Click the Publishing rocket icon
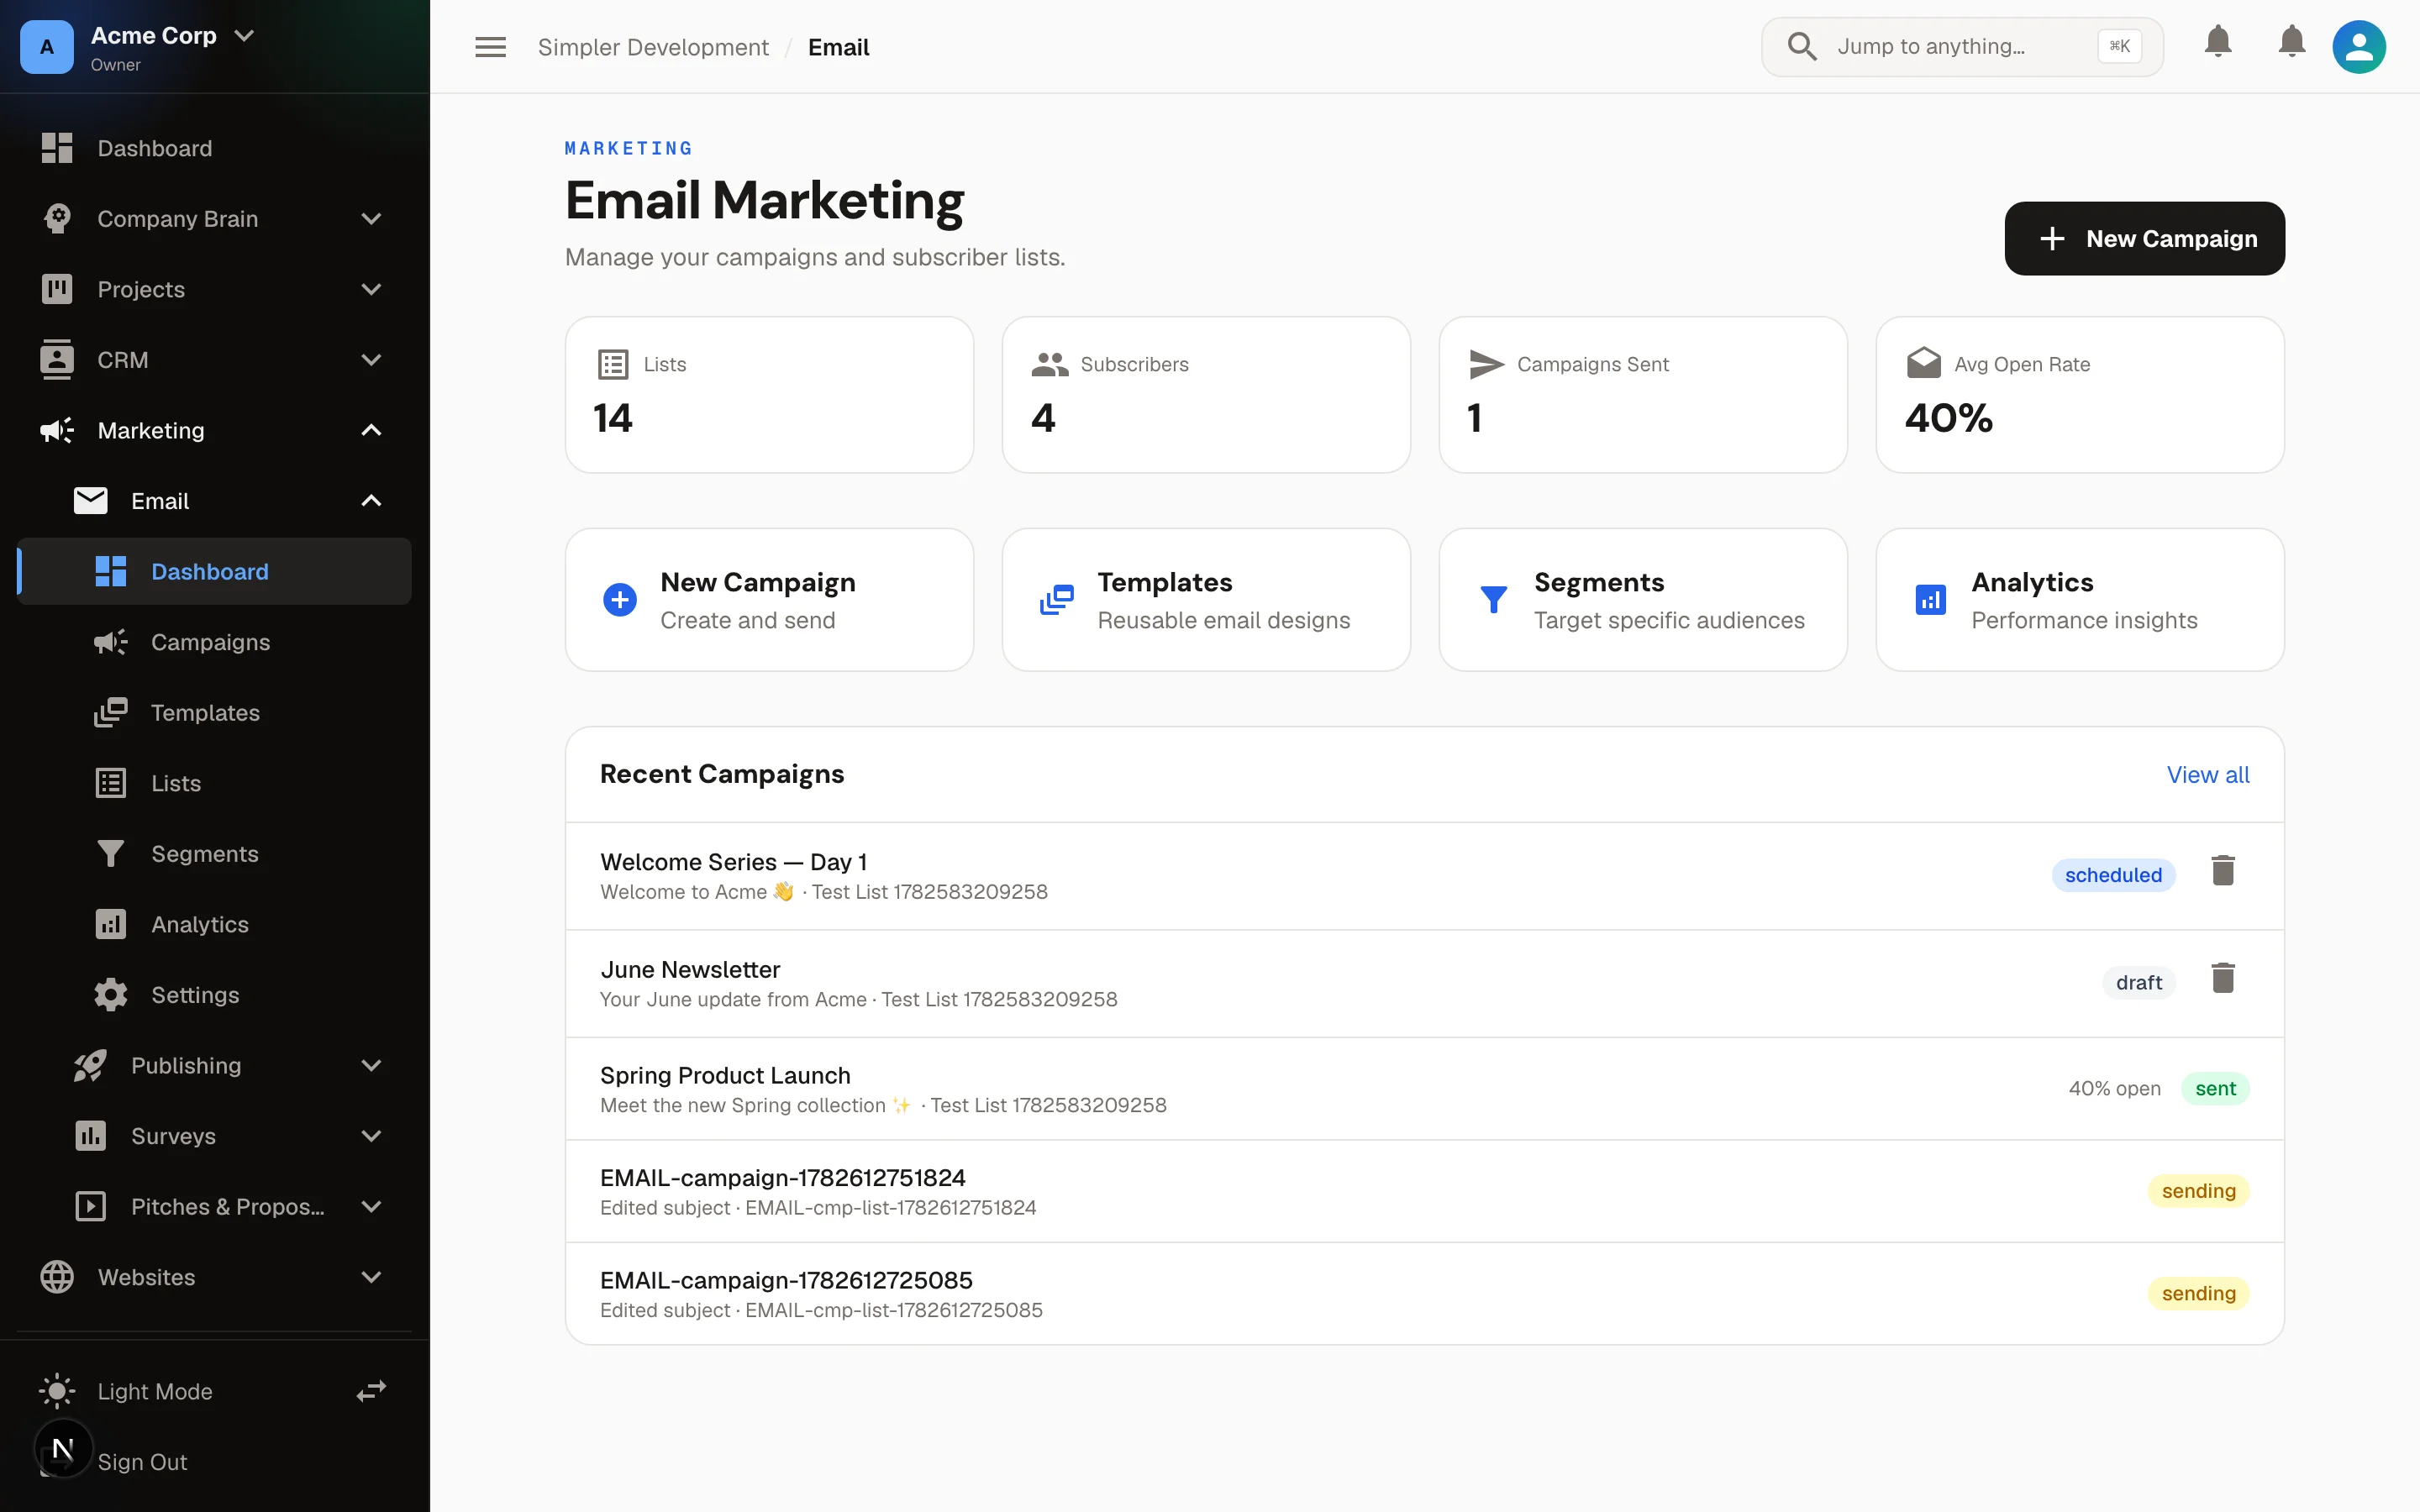Screen dimensions: 2420x1512 coord(91,1065)
